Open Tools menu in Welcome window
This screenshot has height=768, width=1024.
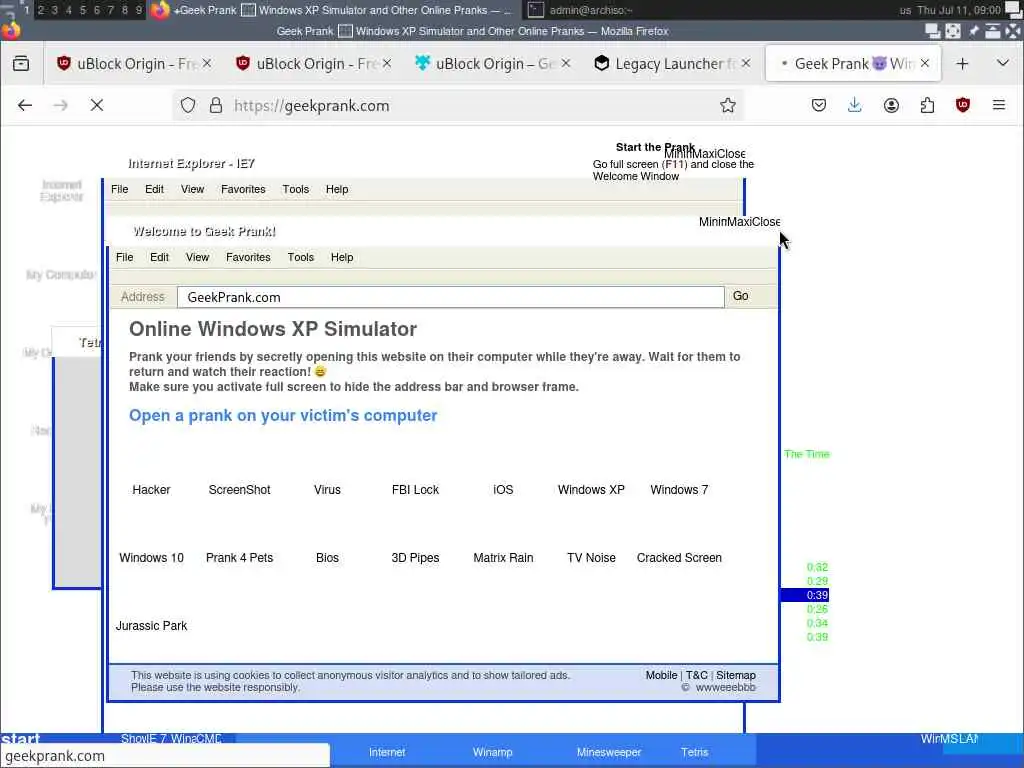(300, 257)
